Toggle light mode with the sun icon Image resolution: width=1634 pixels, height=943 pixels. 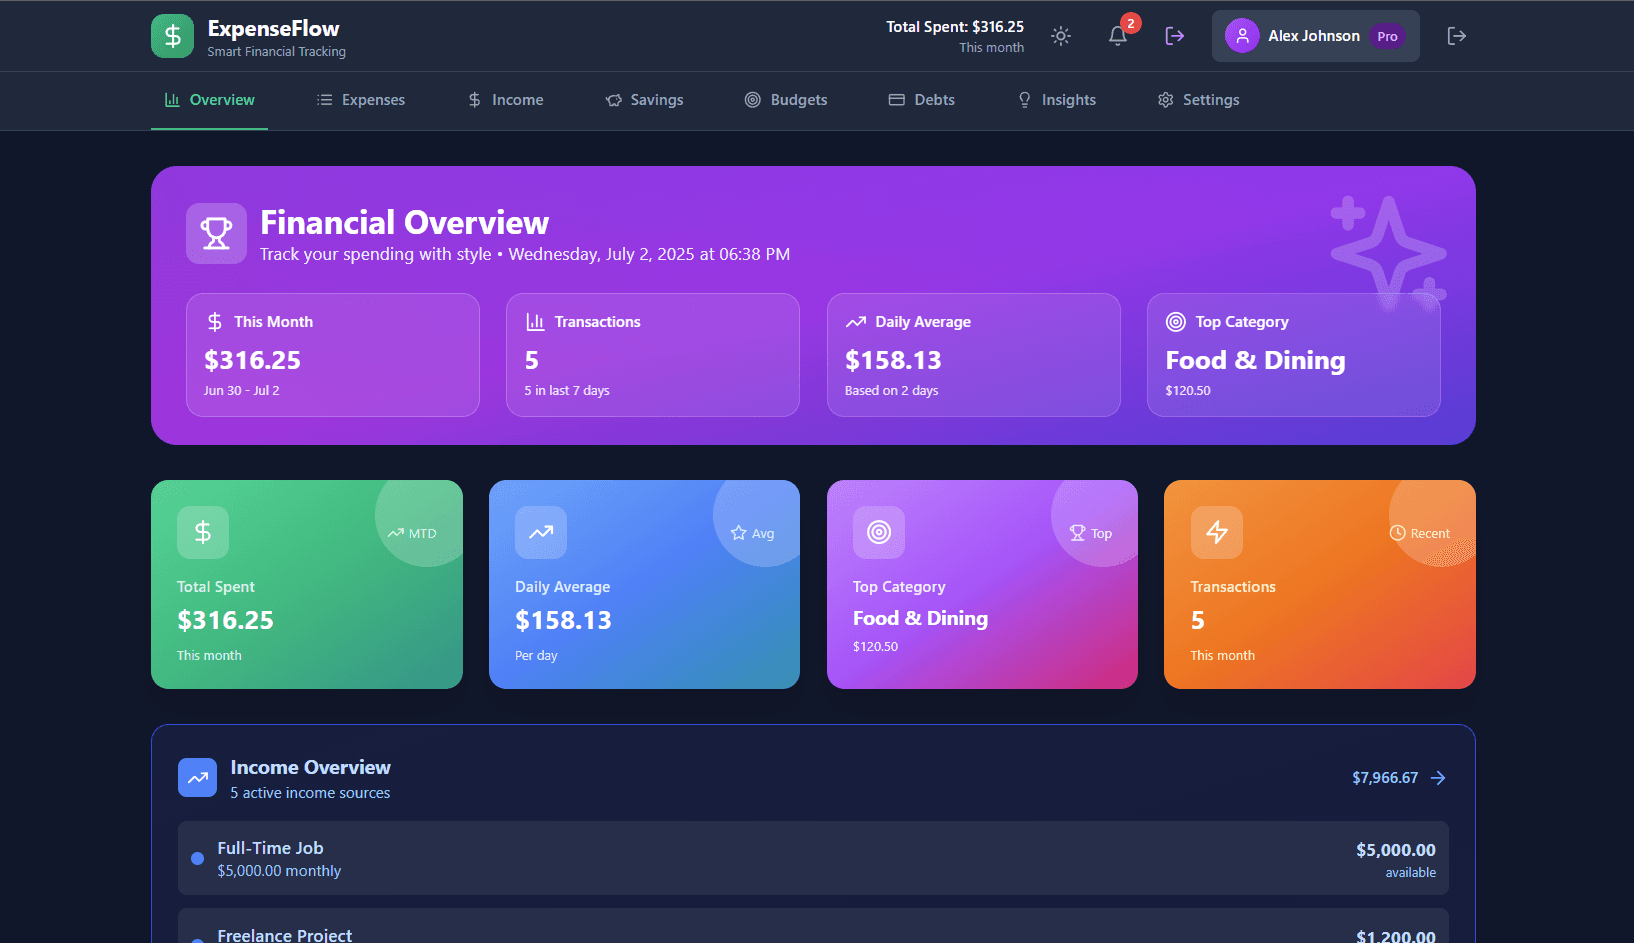[1060, 36]
